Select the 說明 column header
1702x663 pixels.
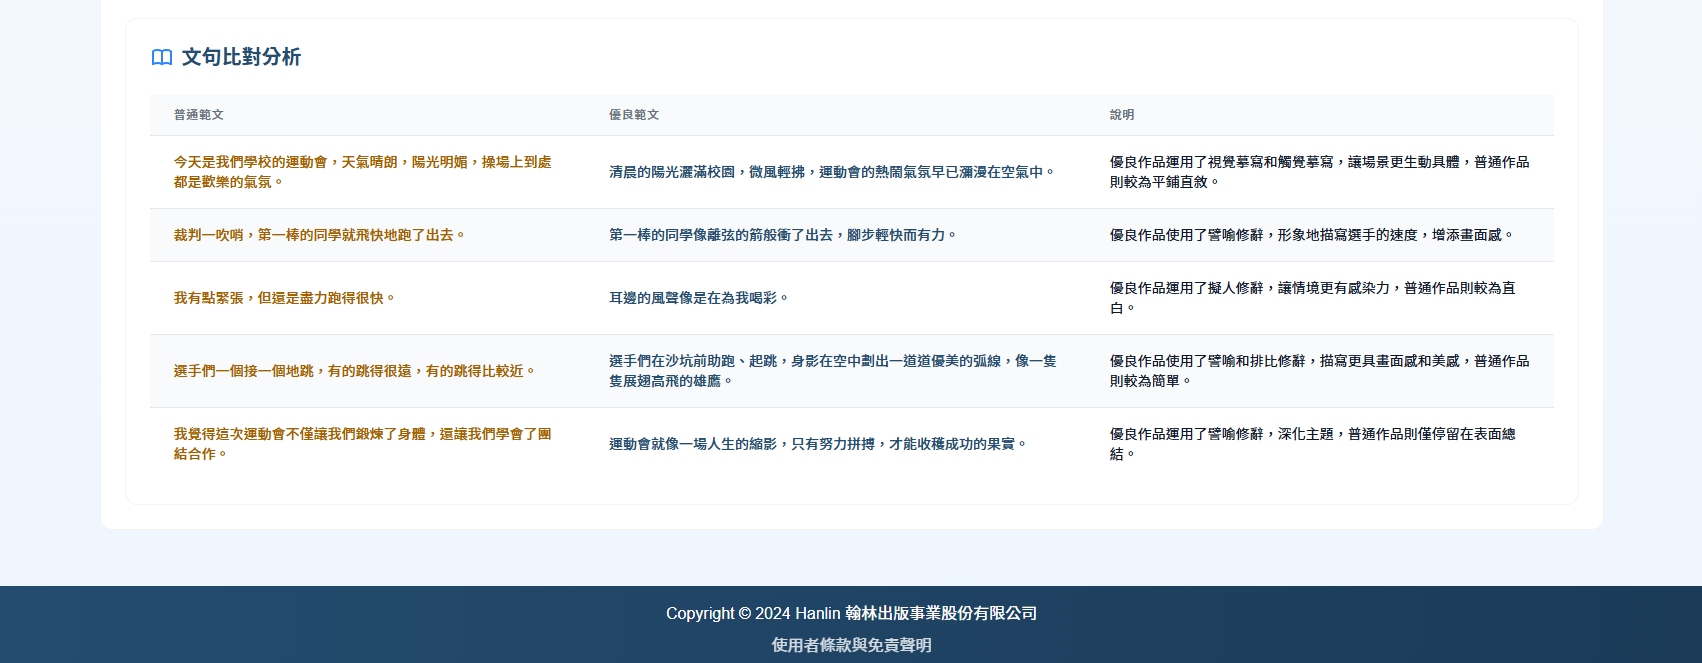pos(1122,115)
